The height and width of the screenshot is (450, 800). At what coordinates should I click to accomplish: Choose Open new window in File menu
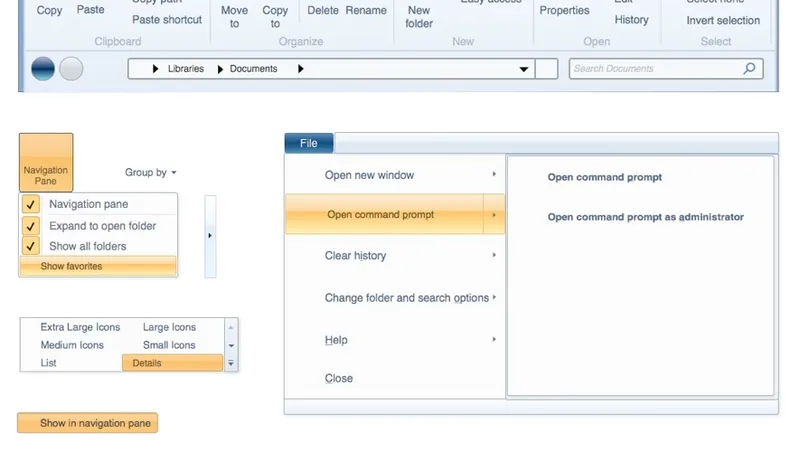(x=395, y=175)
